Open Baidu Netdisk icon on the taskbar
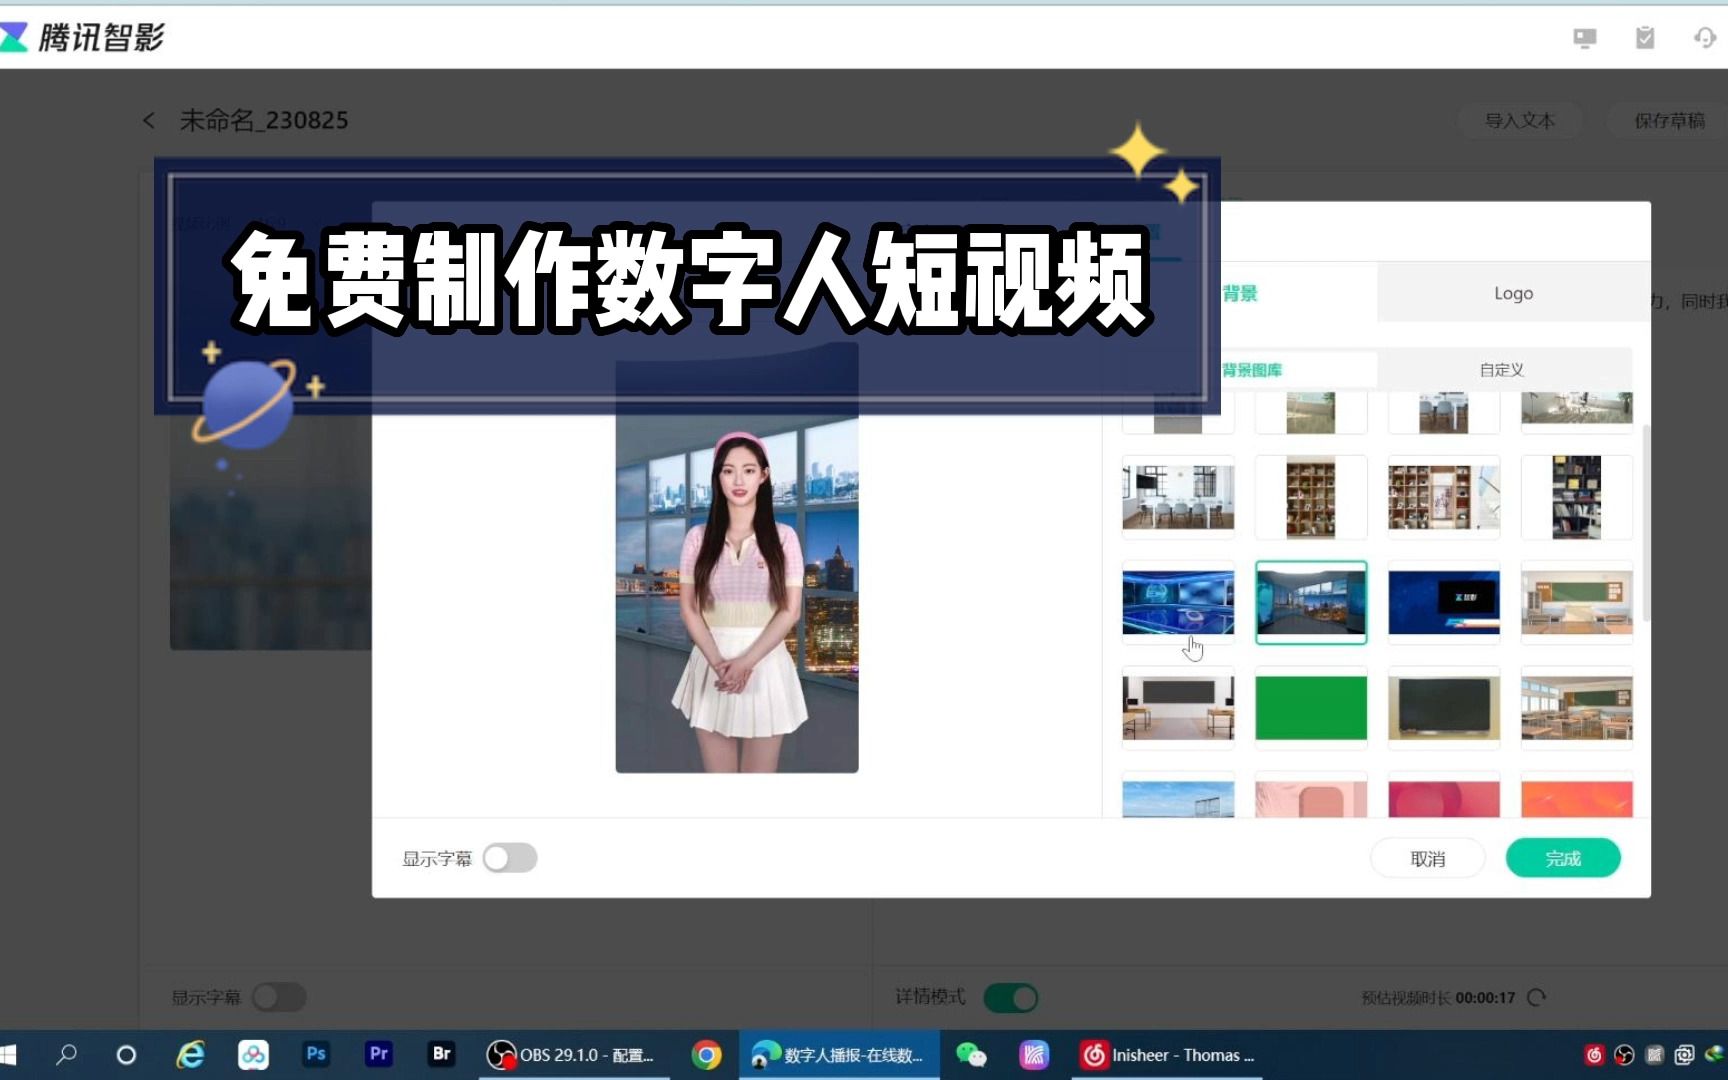Image resolution: width=1728 pixels, height=1080 pixels. coord(253,1054)
